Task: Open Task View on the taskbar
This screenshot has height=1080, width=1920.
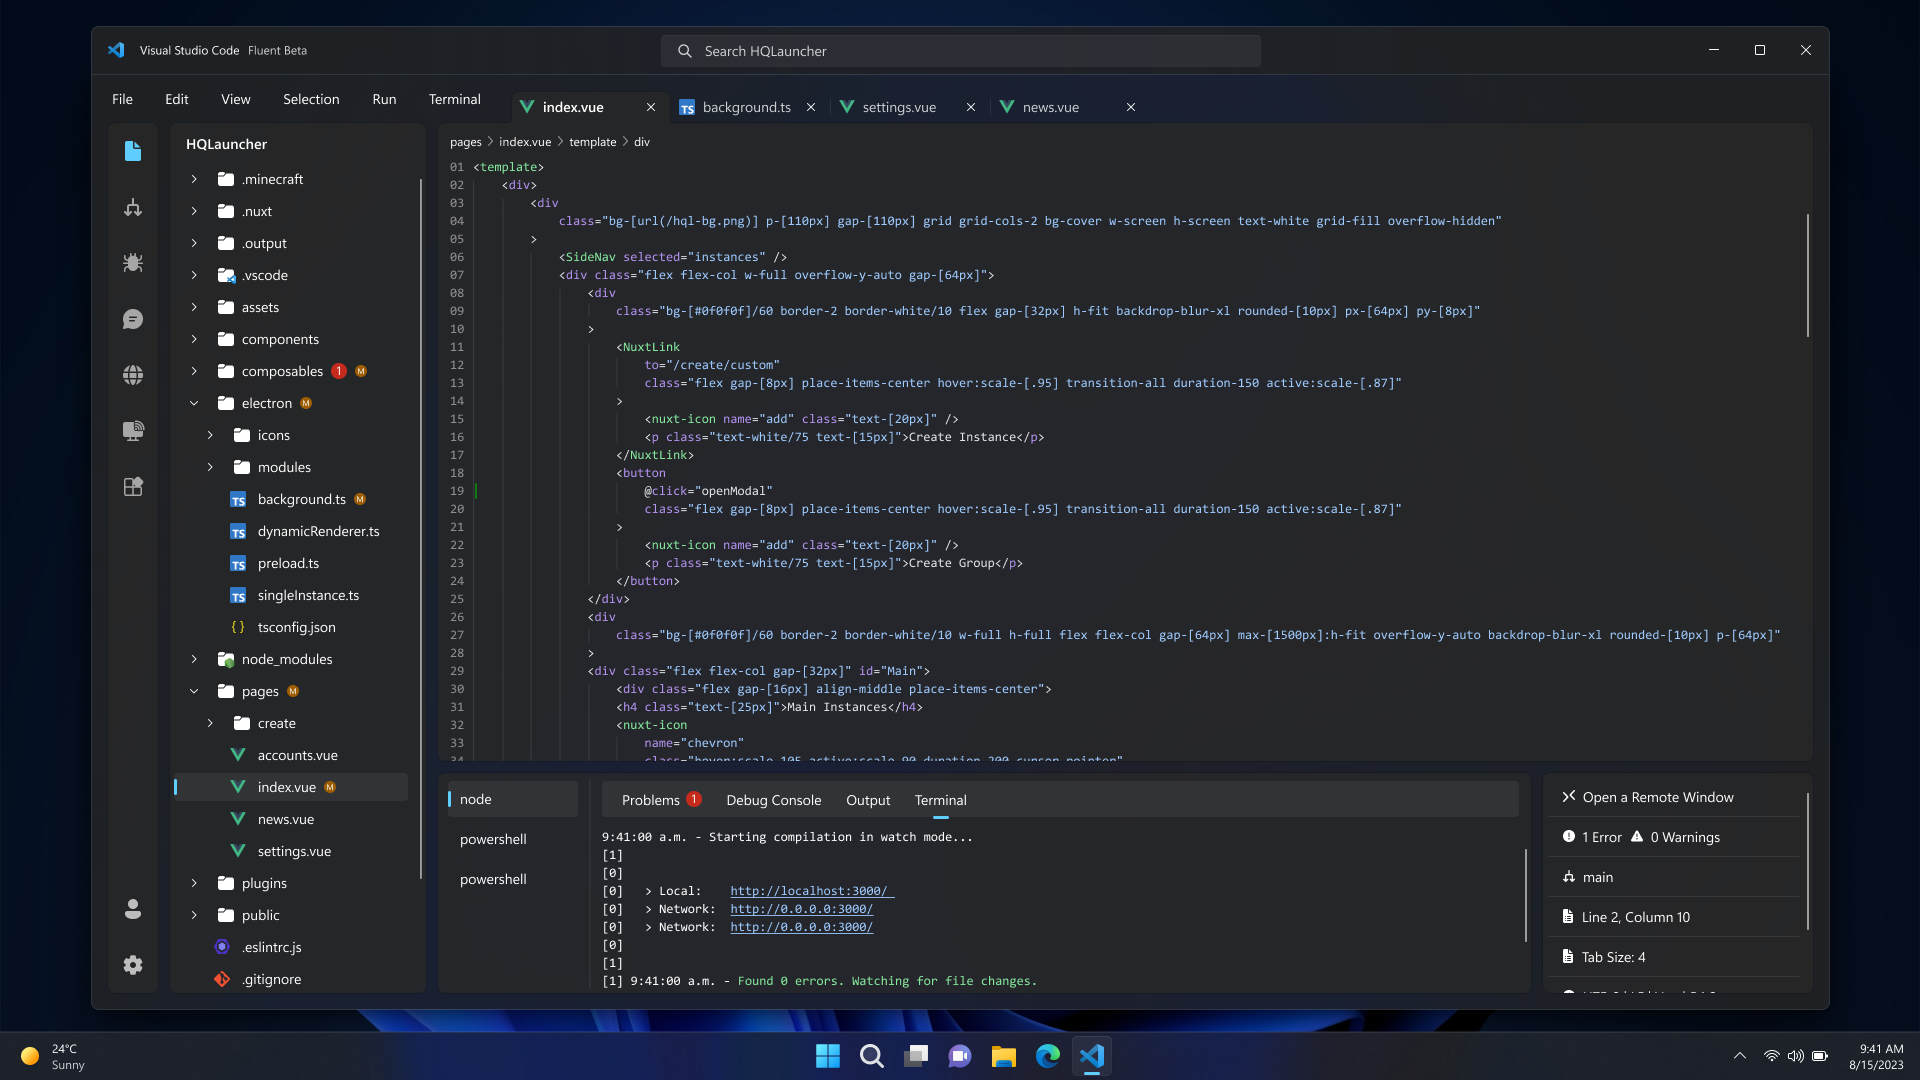Action: pos(916,1056)
